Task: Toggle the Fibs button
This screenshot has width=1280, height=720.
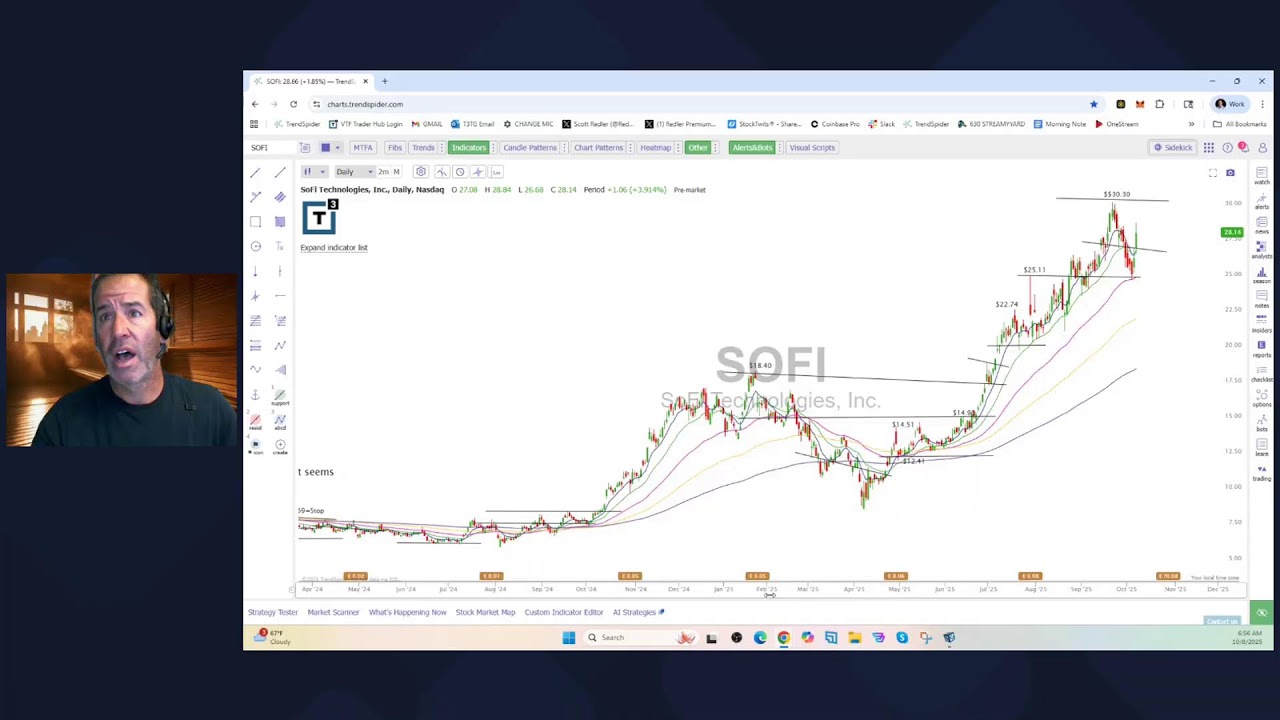Action: click(x=395, y=148)
